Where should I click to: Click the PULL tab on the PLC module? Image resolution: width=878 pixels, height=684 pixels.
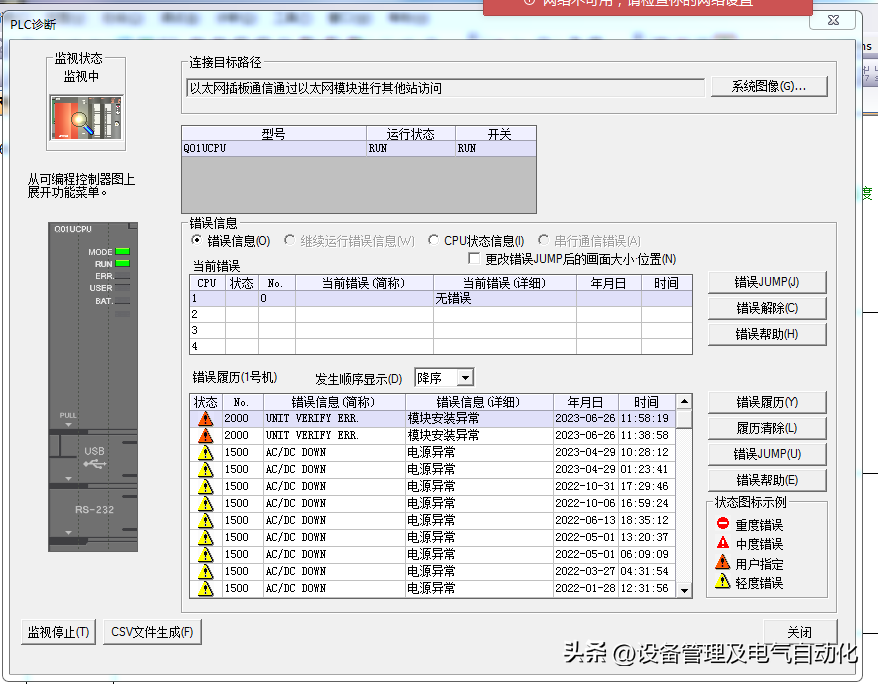tap(68, 417)
